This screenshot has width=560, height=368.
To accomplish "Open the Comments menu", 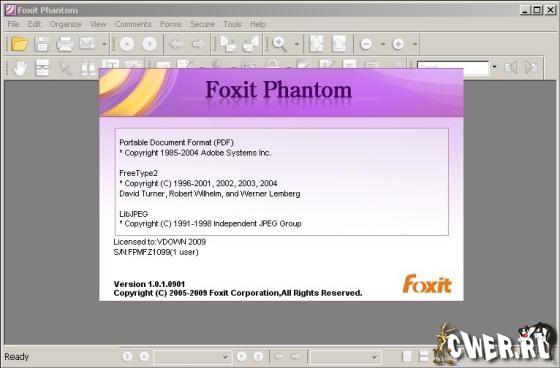I will pos(133,24).
